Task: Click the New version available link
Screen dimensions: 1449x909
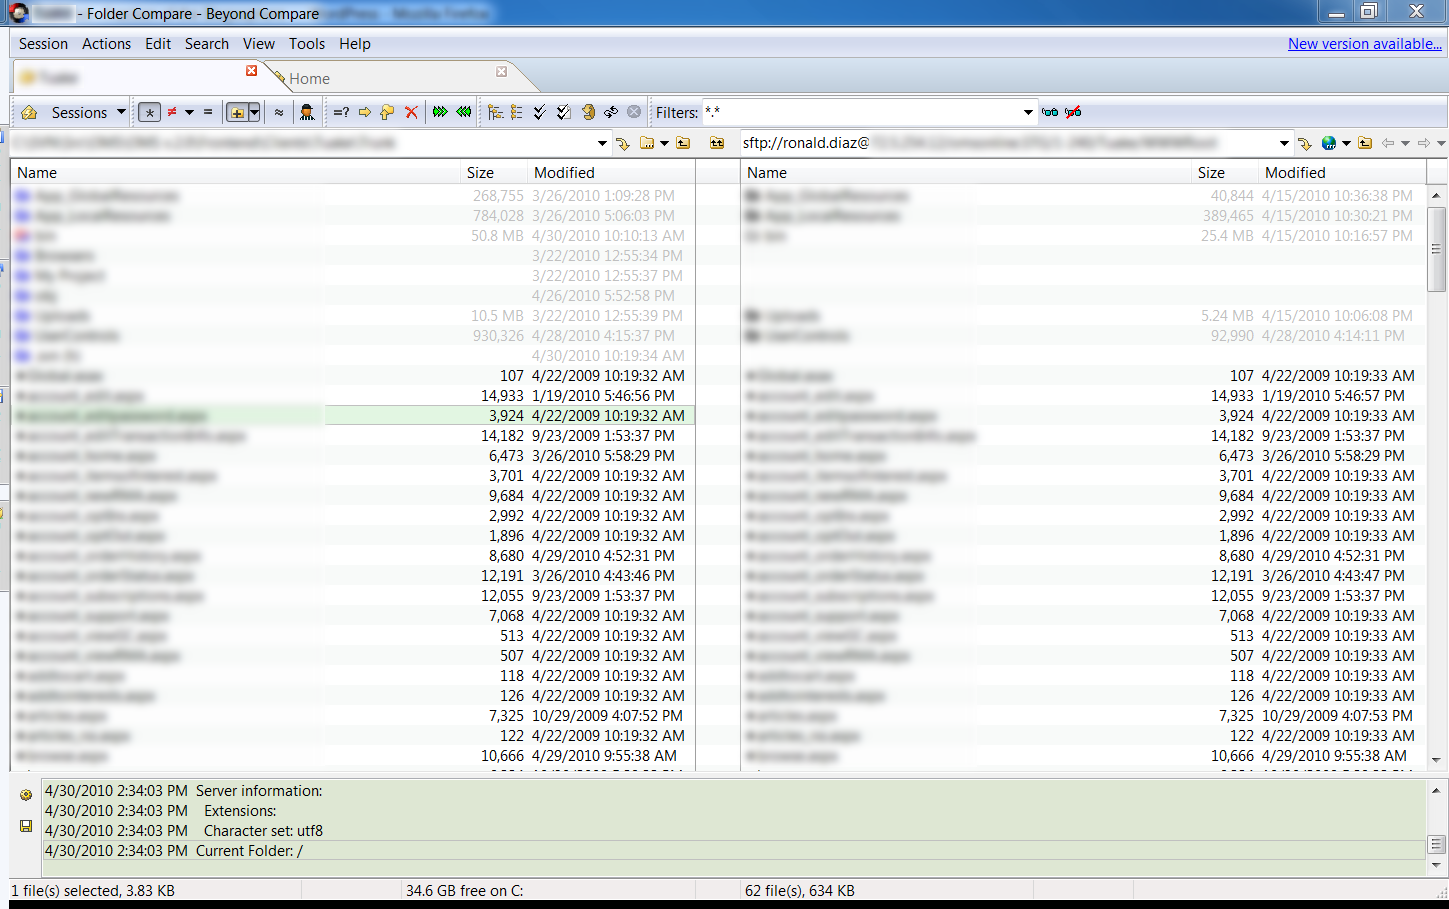Action: 1364,44
